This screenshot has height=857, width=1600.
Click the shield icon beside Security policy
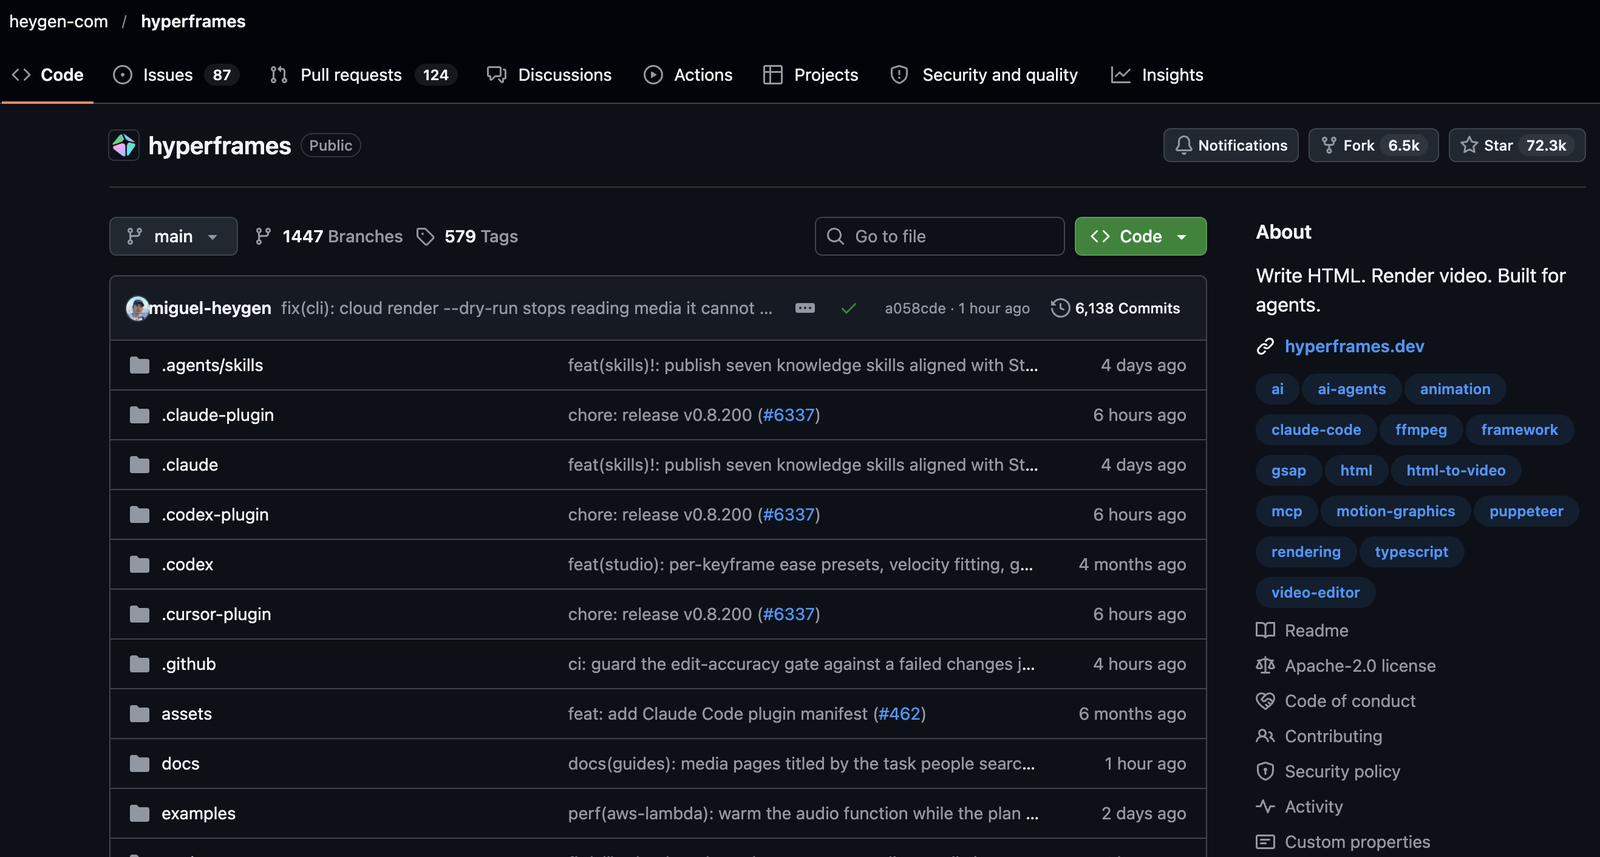1265,771
